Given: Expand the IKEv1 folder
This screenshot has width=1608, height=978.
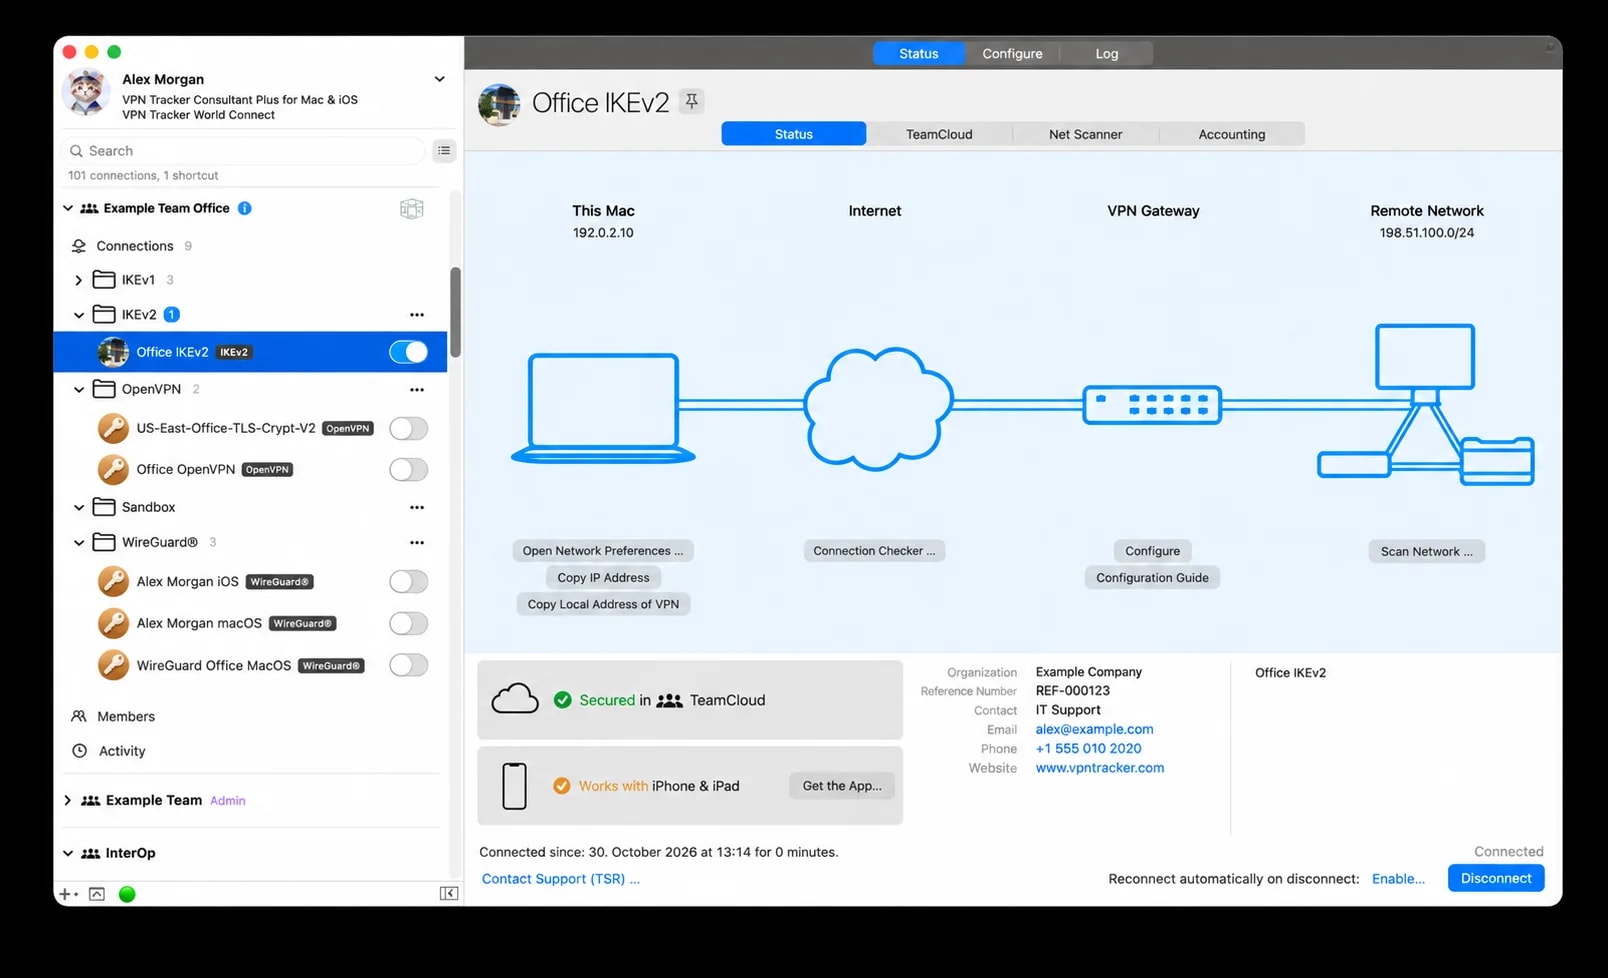Looking at the screenshot, I should [78, 280].
